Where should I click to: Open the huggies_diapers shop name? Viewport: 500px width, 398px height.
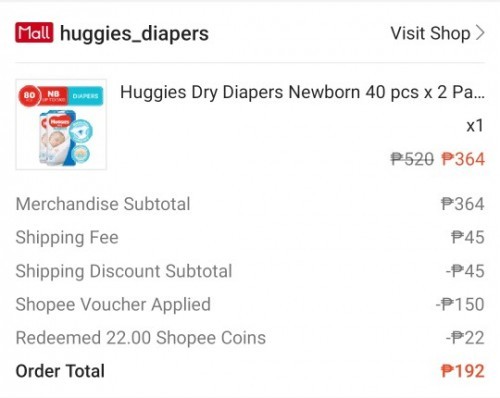coord(134,34)
